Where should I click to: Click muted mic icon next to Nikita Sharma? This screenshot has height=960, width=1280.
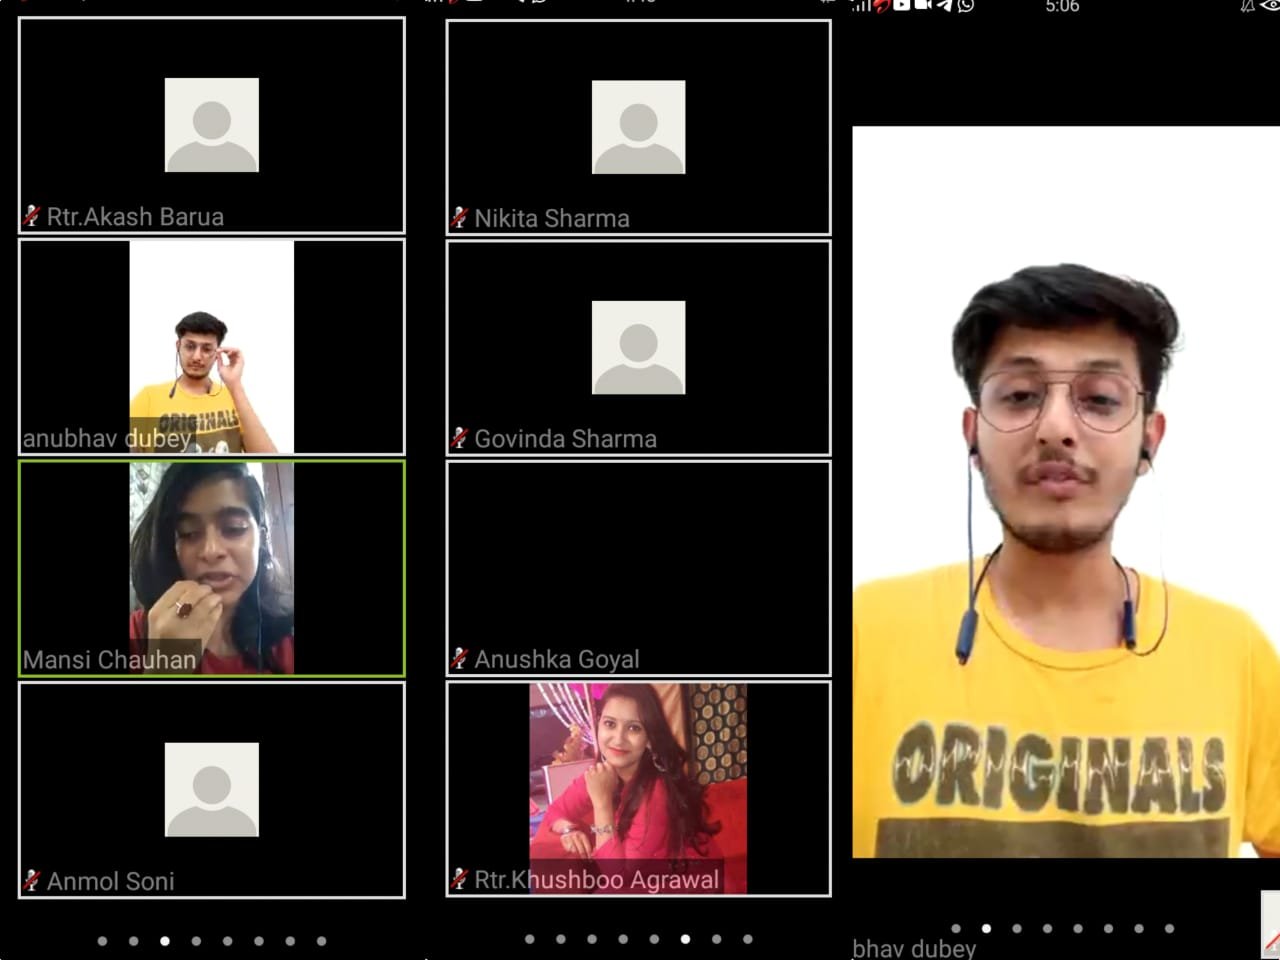[x=458, y=218]
